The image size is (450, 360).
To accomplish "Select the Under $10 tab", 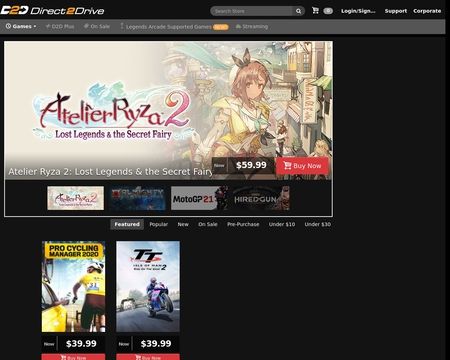I will [282, 224].
